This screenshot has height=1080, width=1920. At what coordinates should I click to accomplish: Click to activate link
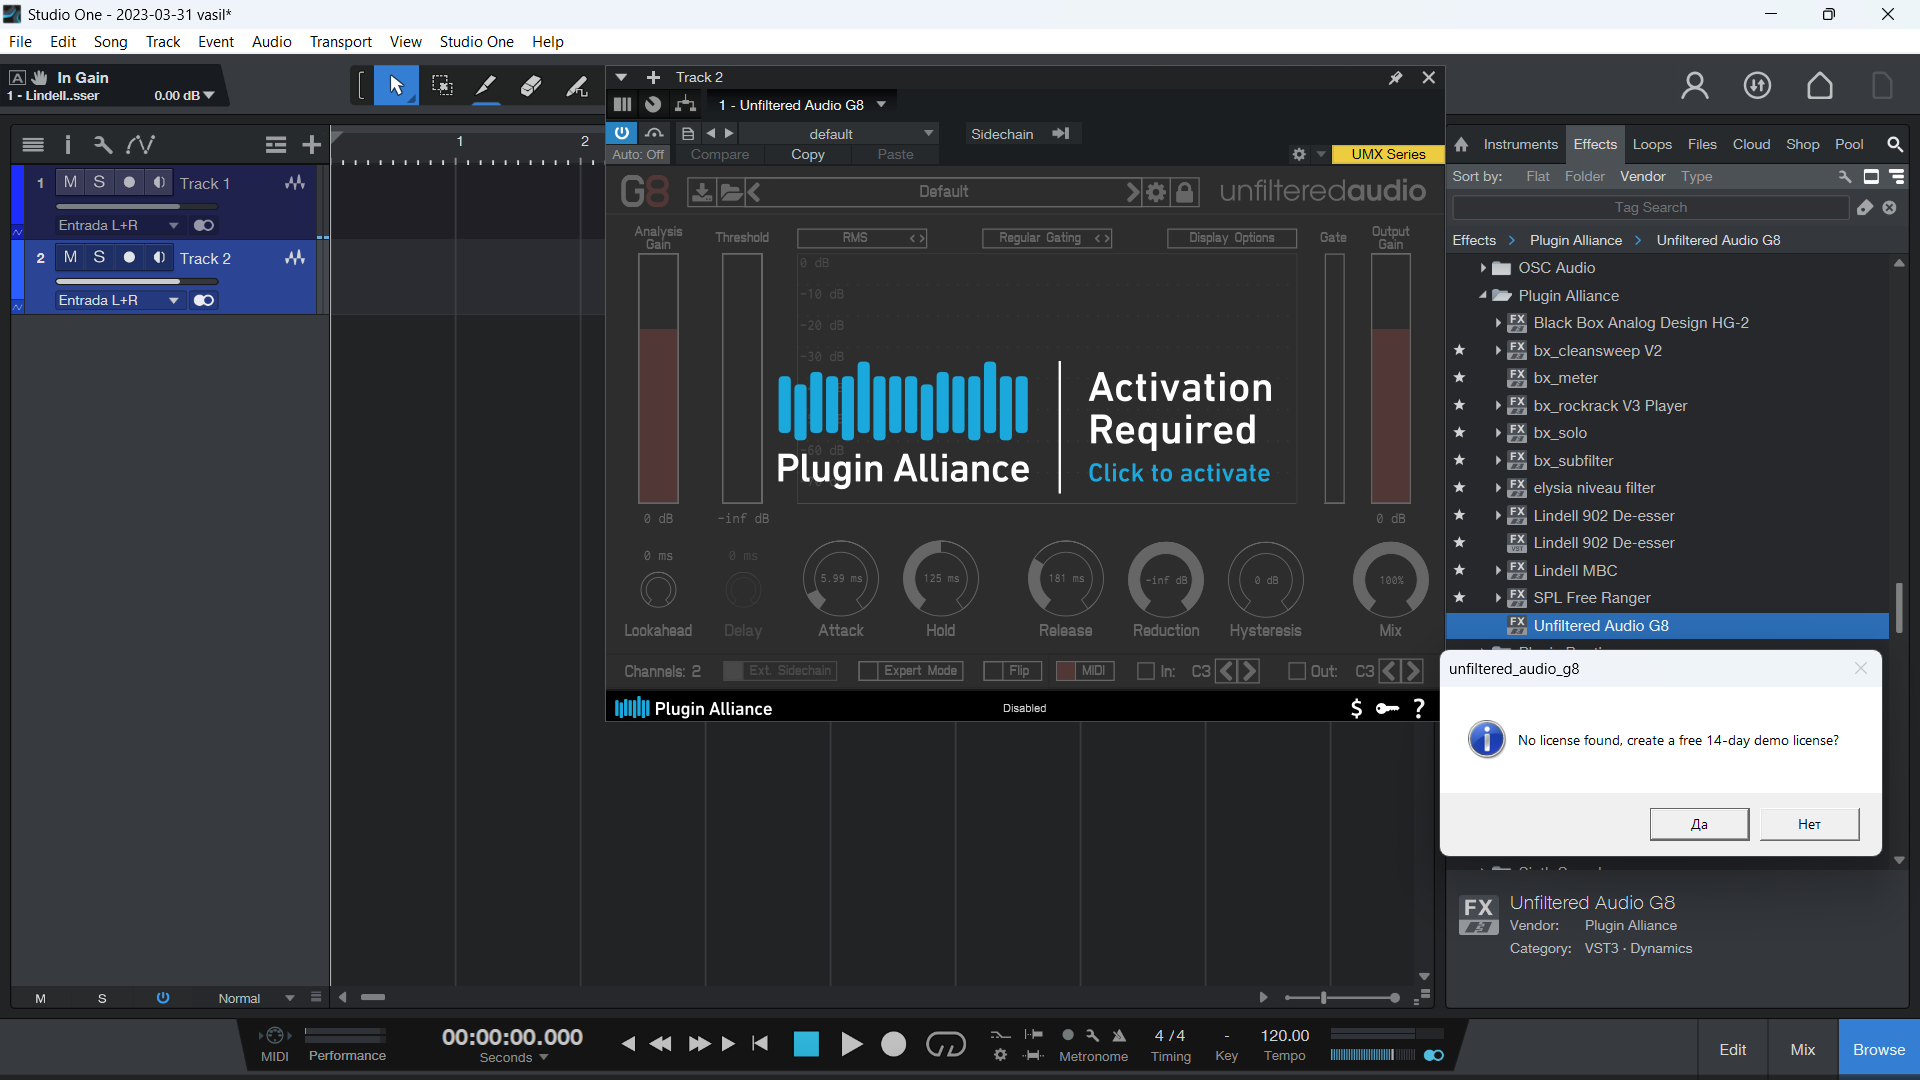tap(1179, 473)
